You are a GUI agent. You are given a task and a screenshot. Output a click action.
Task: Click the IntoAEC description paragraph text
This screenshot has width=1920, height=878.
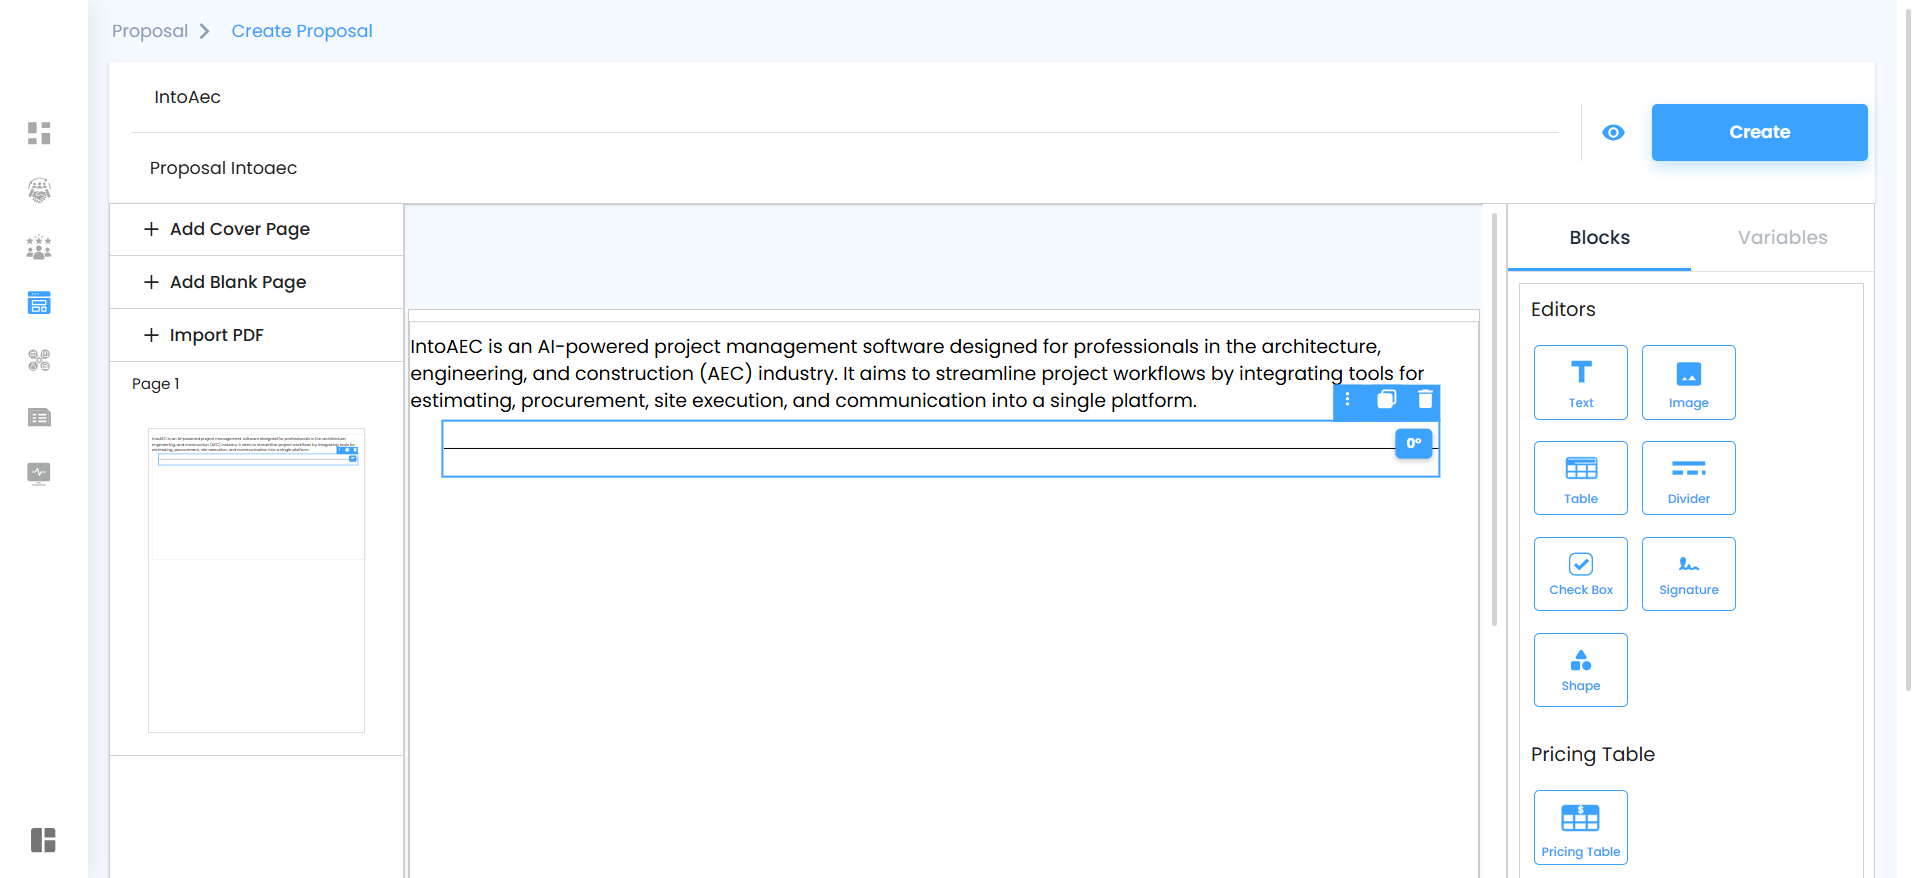click(917, 373)
